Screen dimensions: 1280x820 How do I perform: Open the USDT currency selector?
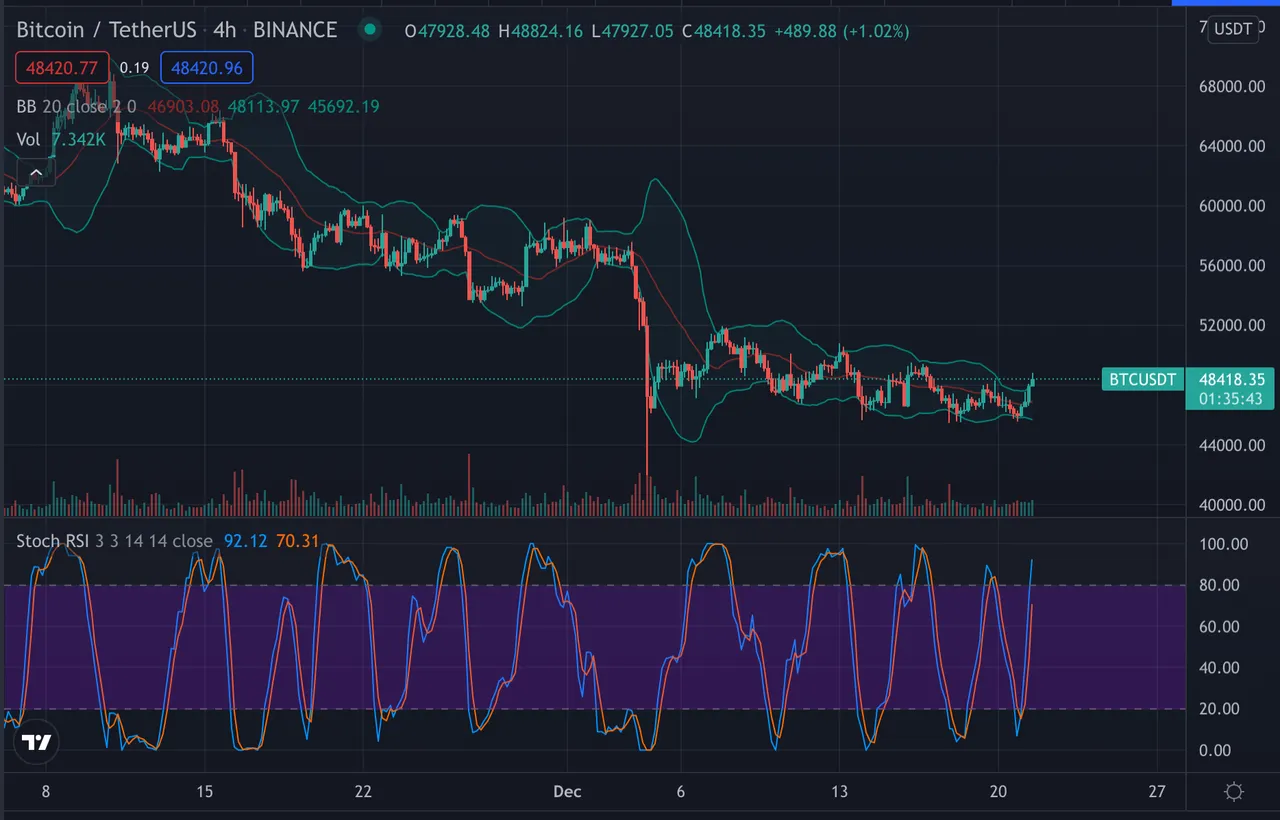pos(1233,28)
